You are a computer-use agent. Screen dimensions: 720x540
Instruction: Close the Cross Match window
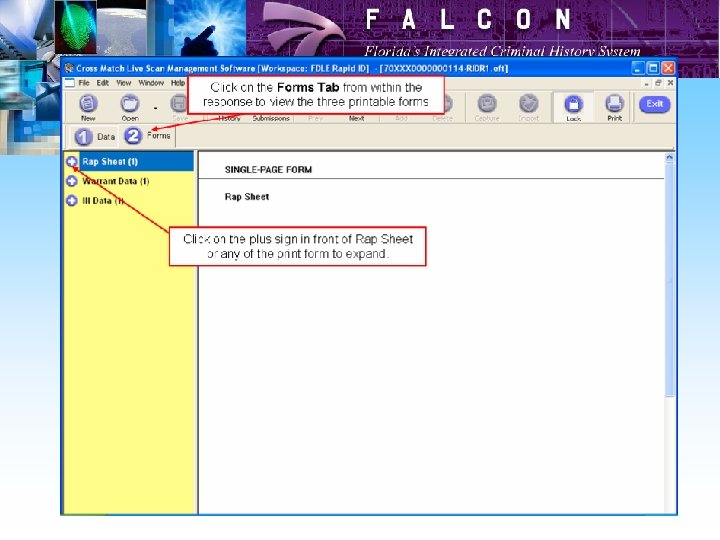(668, 68)
